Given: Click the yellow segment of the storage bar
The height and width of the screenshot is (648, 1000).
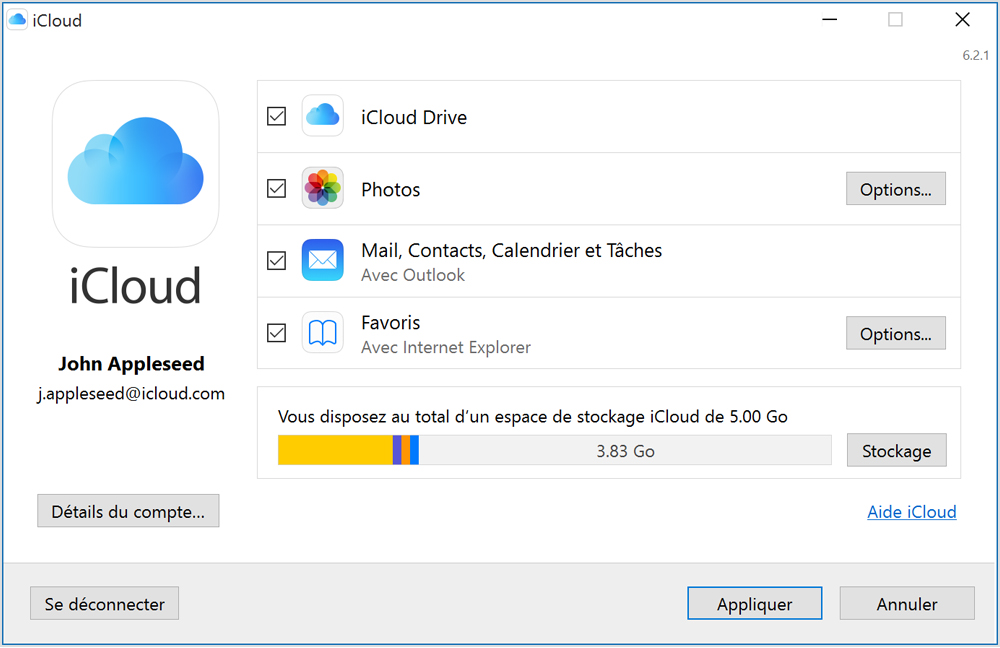Looking at the screenshot, I should [334, 451].
